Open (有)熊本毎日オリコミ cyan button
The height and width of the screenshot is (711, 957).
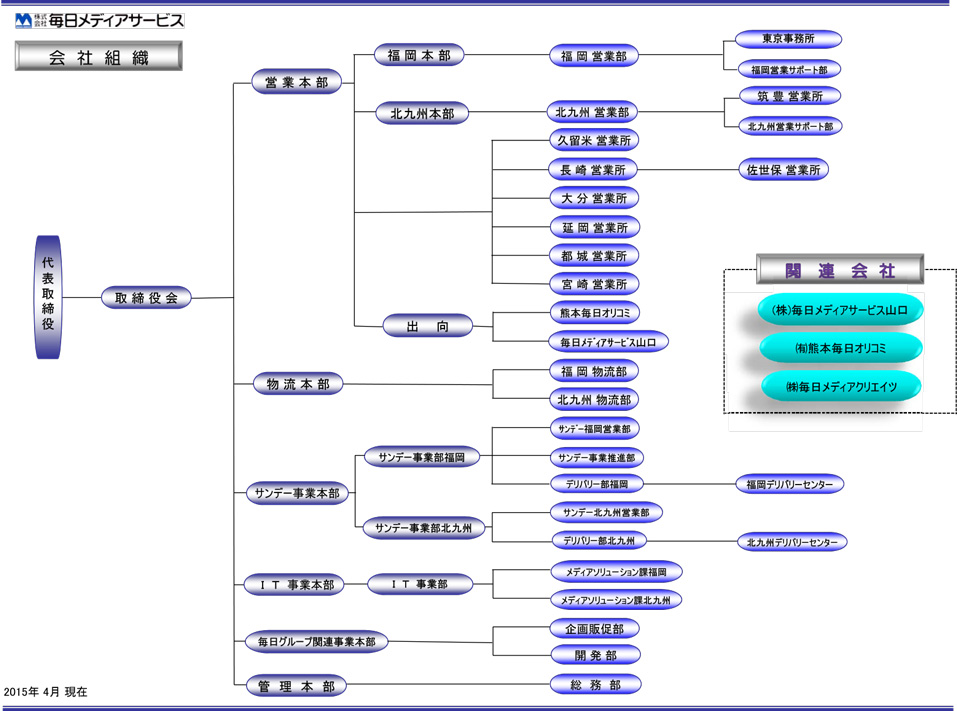point(840,348)
